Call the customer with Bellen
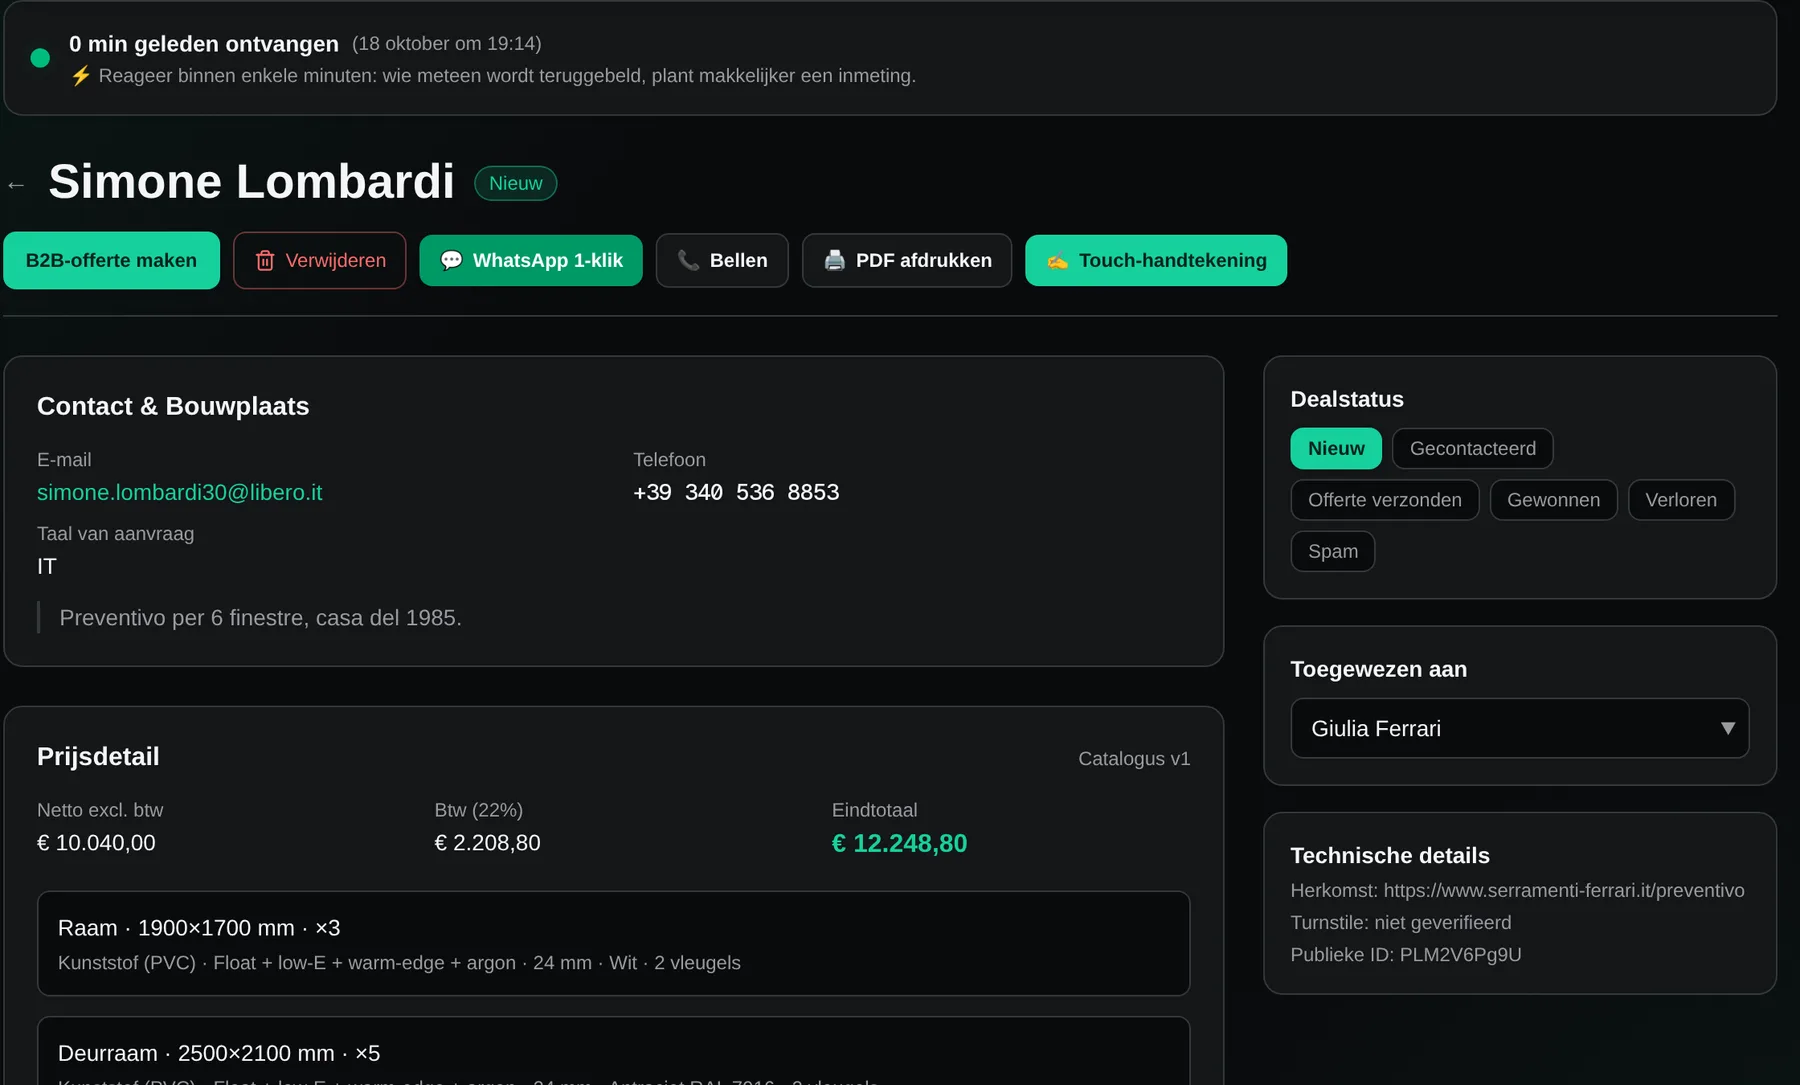The width and height of the screenshot is (1800, 1085). [722, 261]
